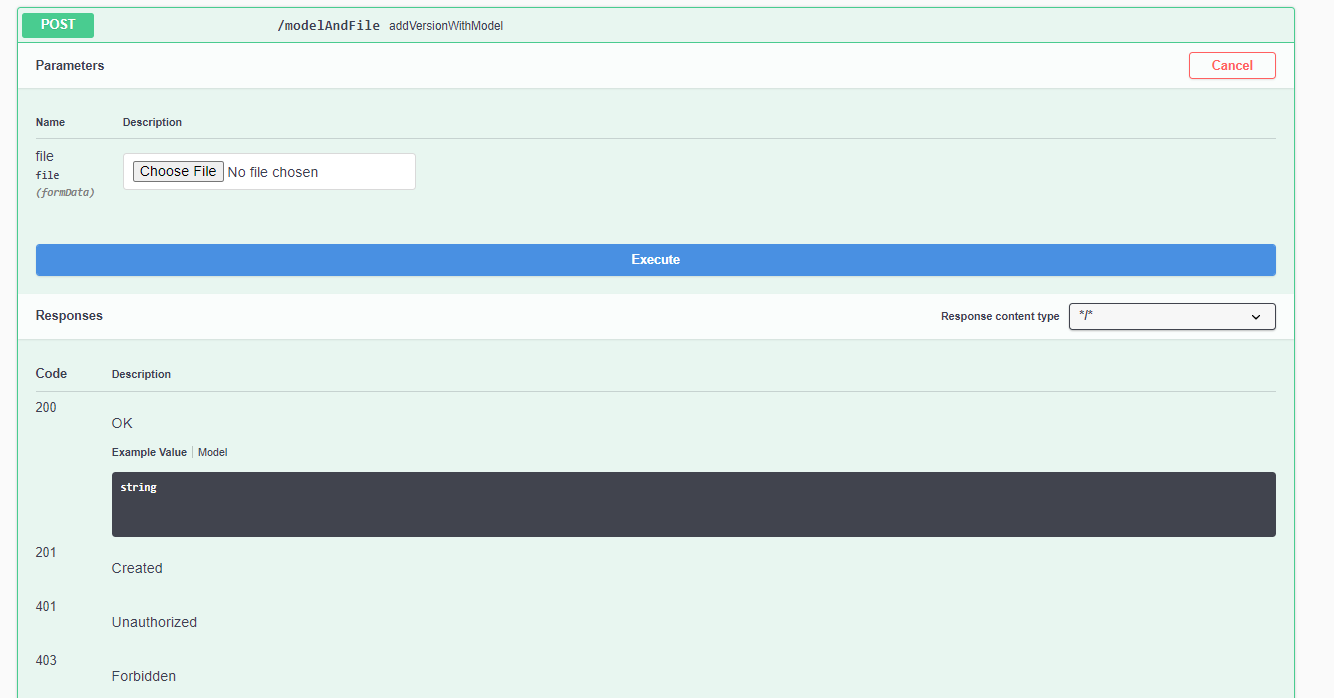
Task: Execute the API request
Action: point(656,260)
